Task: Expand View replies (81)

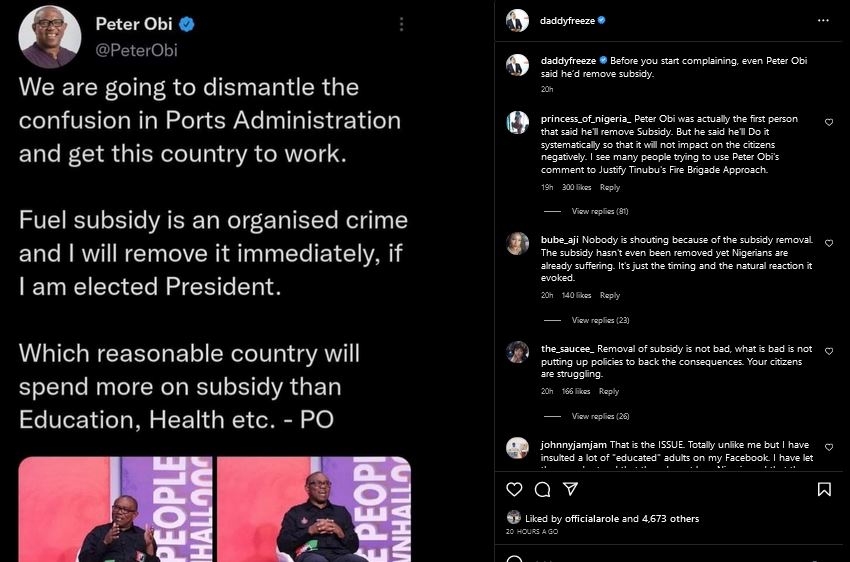Action: [599, 211]
